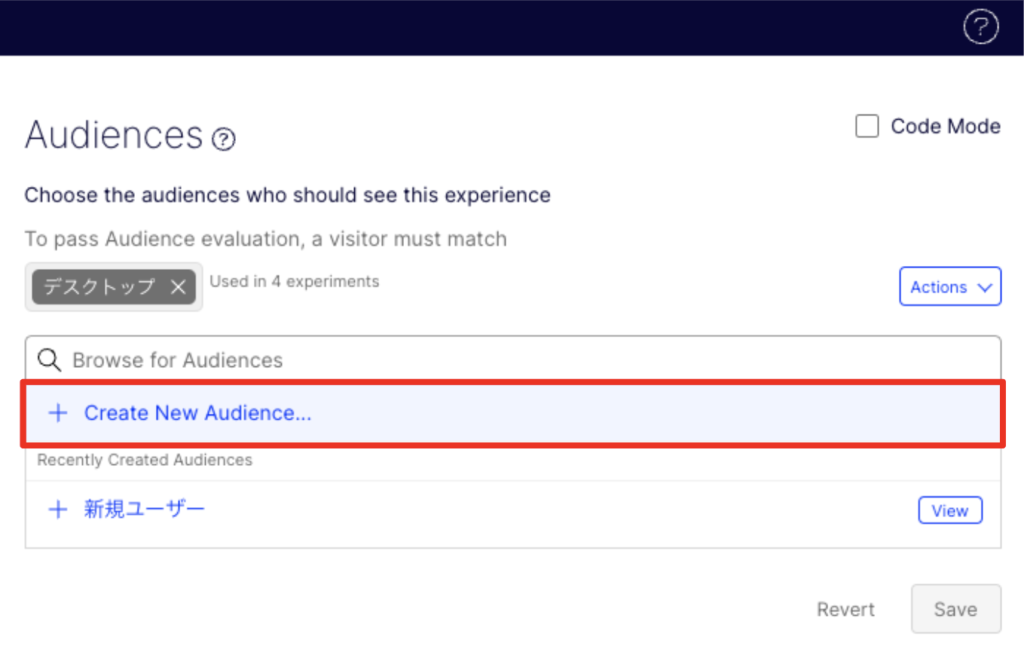Image resolution: width=1024 pixels, height=658 pixels.
Task: Click the Revert button
Action: [845, 609]
